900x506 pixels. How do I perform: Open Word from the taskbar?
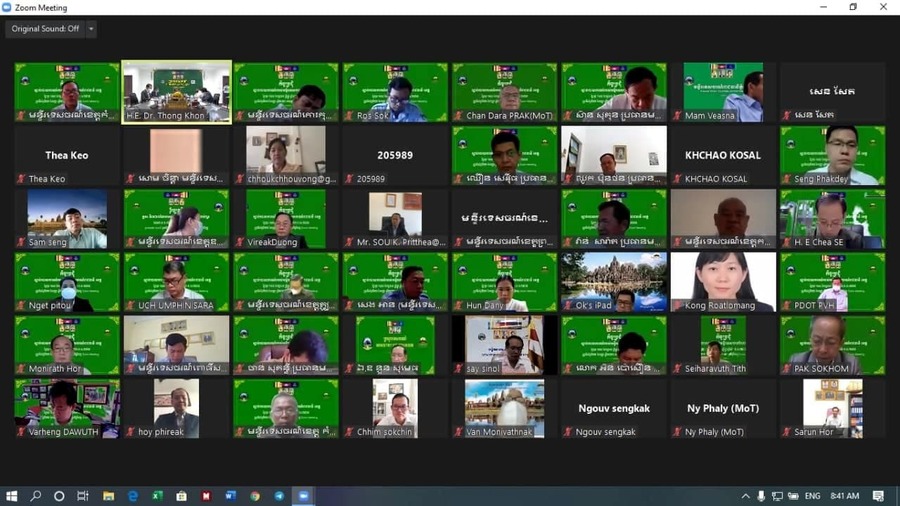[230, 496]
